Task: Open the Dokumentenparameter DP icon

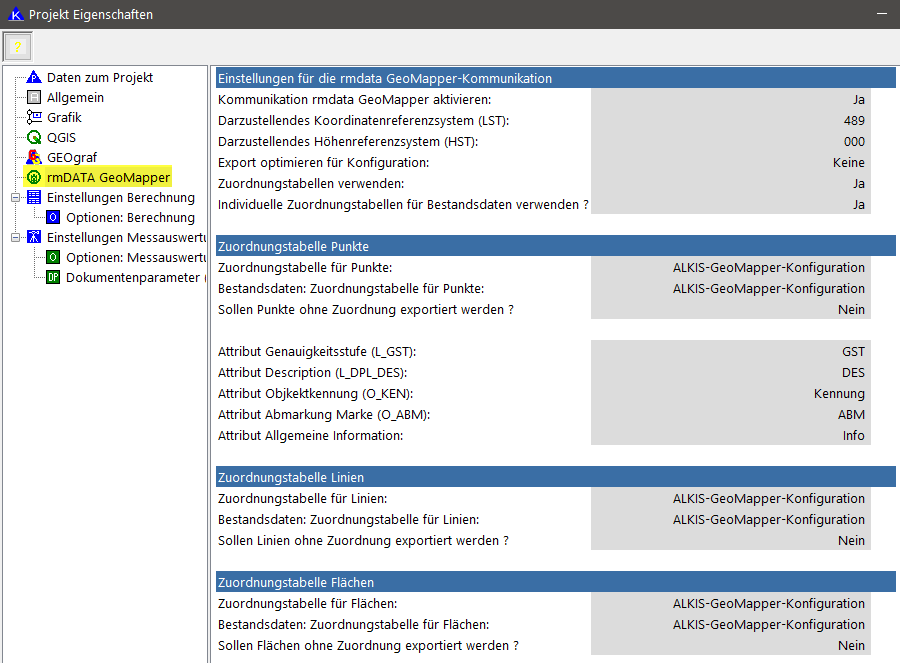Action: click(53, 277)
